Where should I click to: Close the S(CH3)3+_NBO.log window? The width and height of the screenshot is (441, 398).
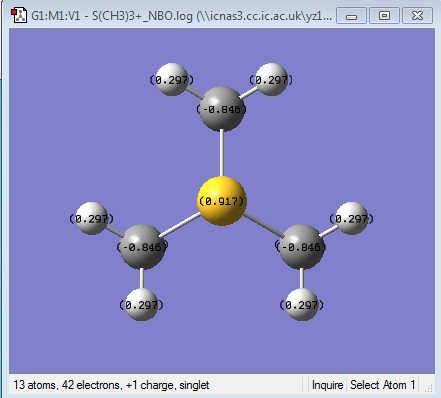417,16
